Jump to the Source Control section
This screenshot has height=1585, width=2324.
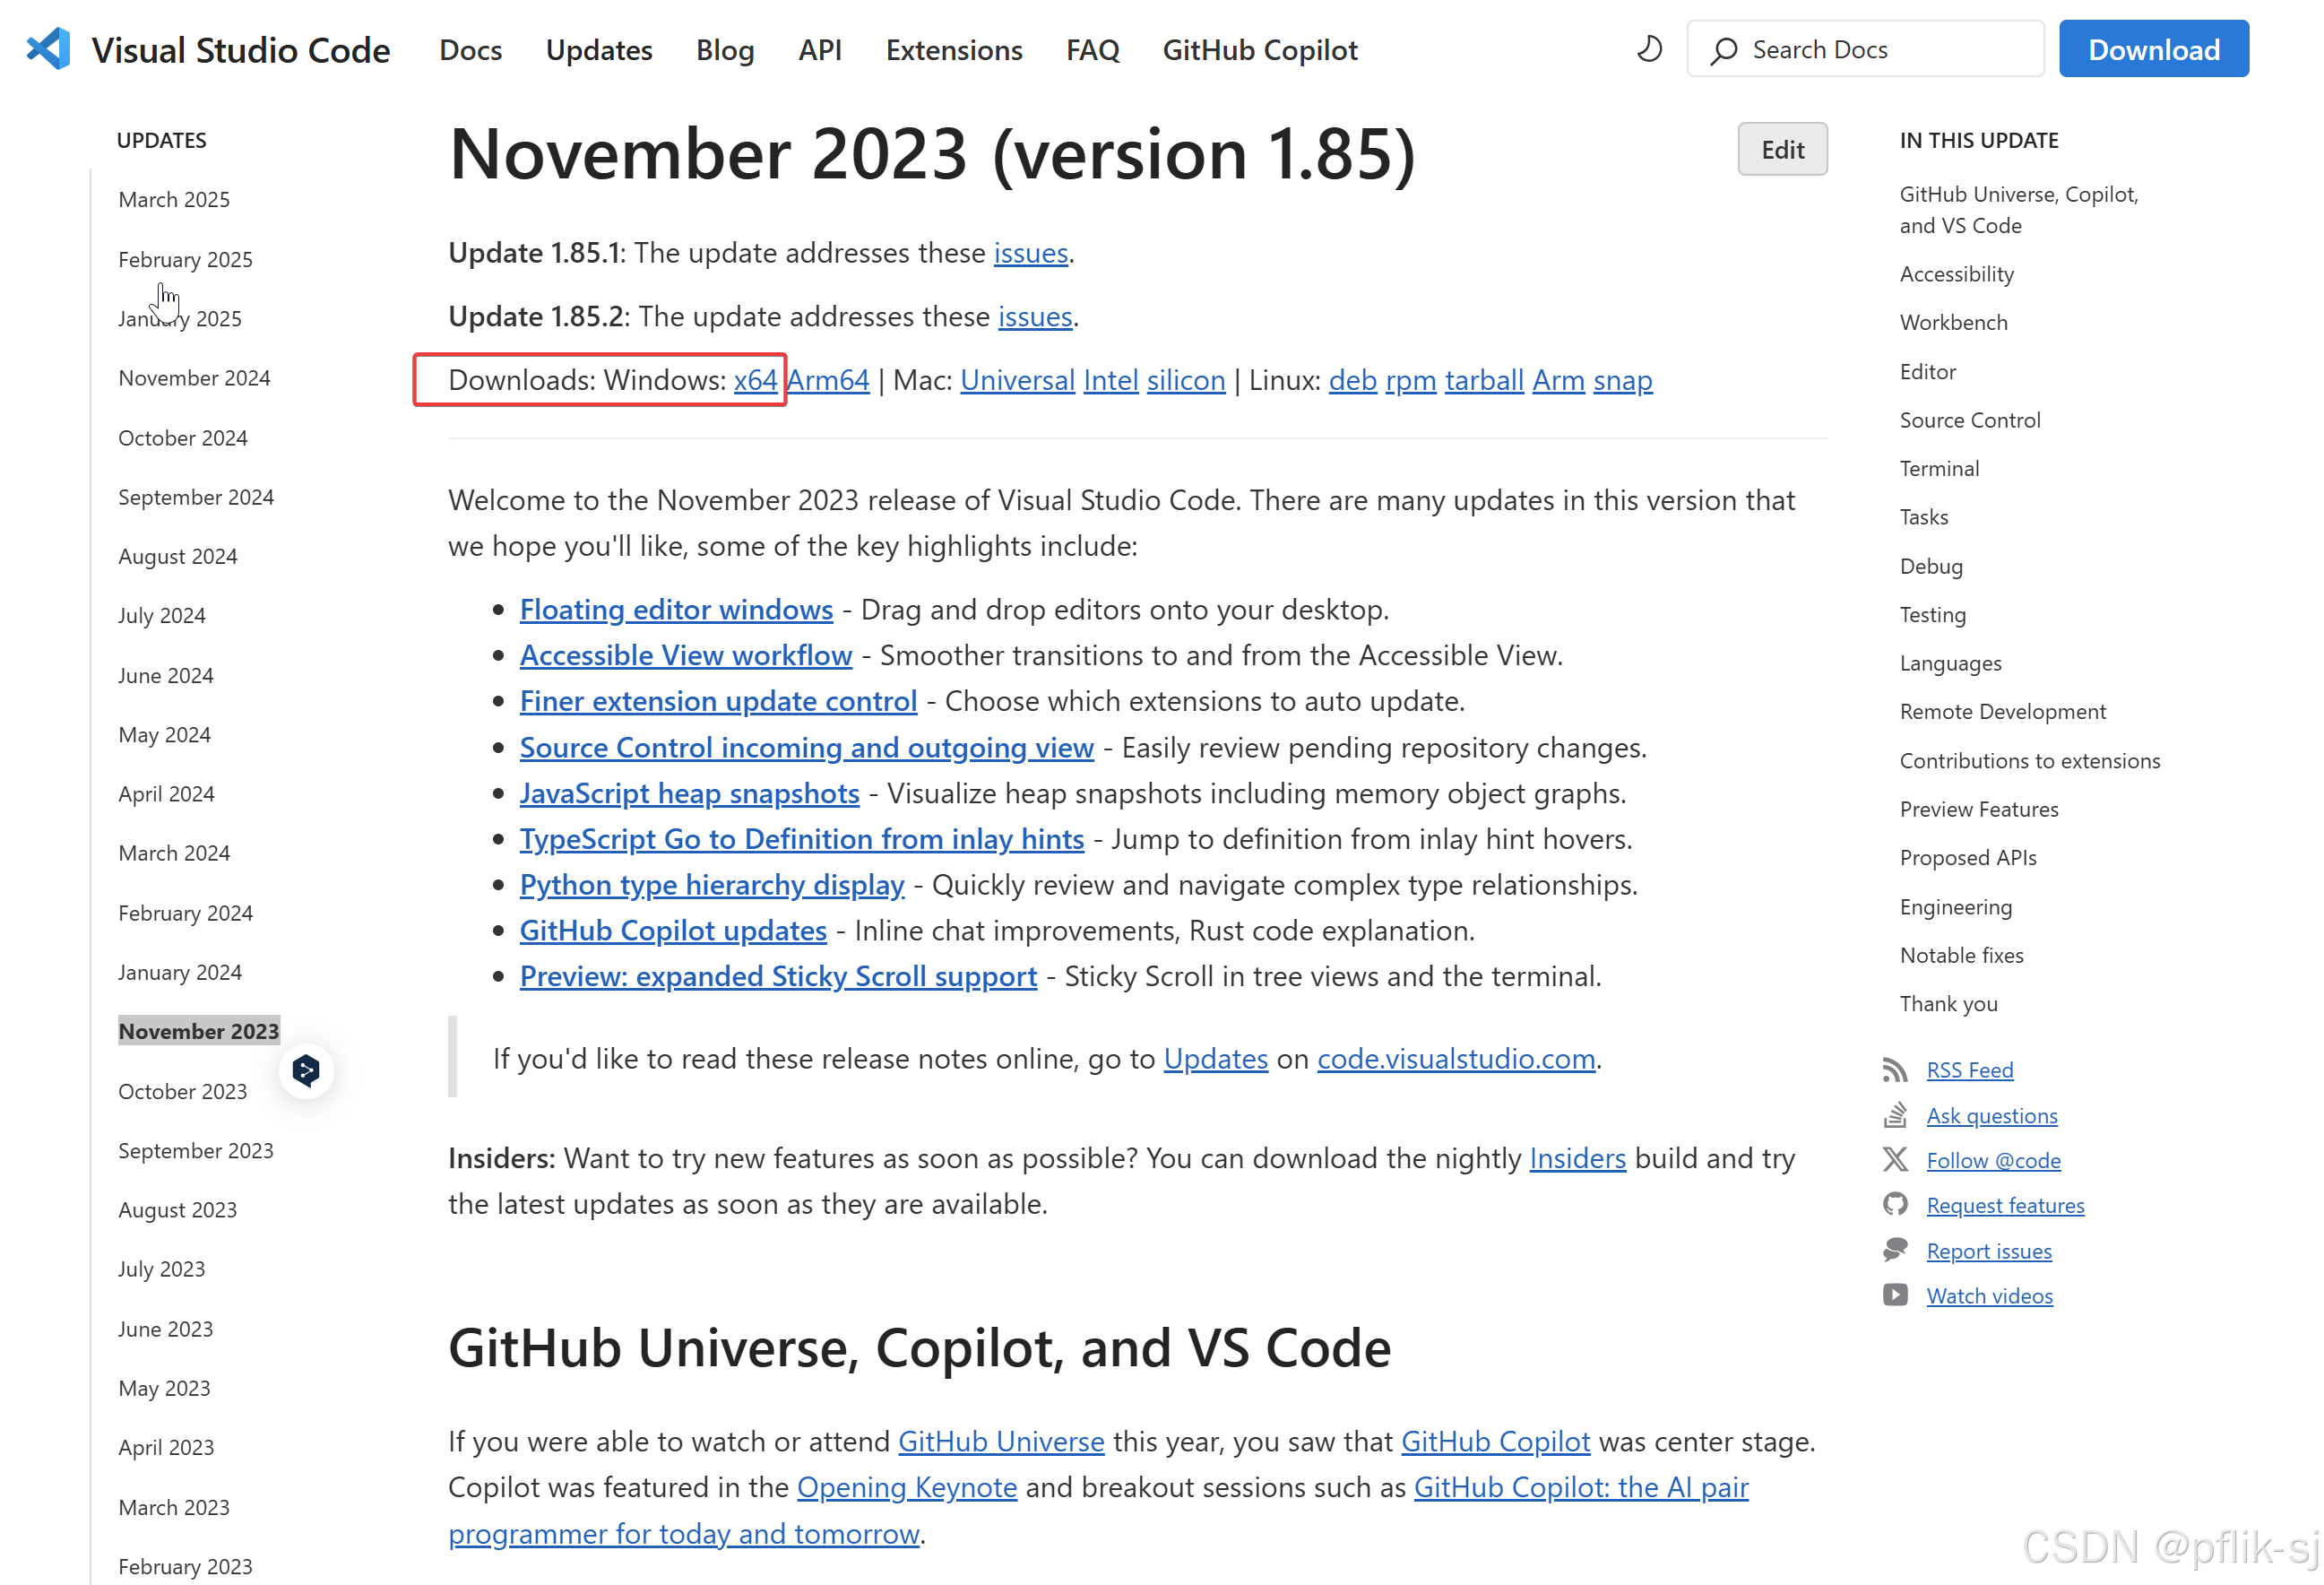click(x=1969, y=420)
